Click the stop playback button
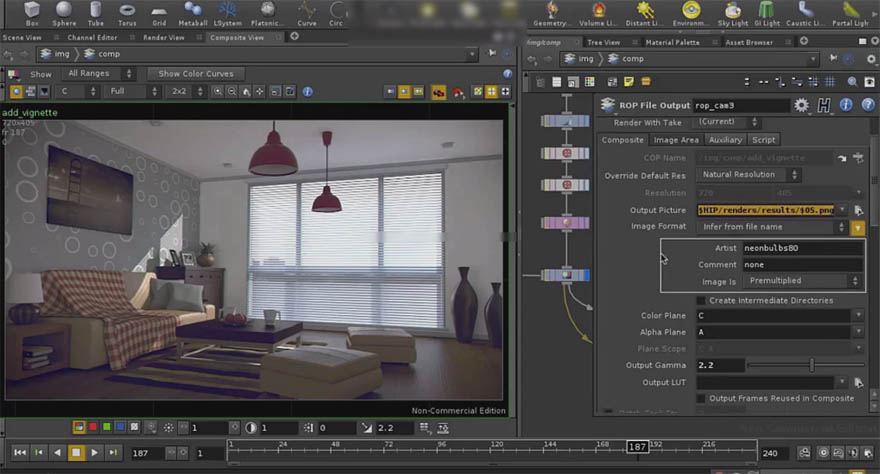880x474 pixels. click(76, 453)
